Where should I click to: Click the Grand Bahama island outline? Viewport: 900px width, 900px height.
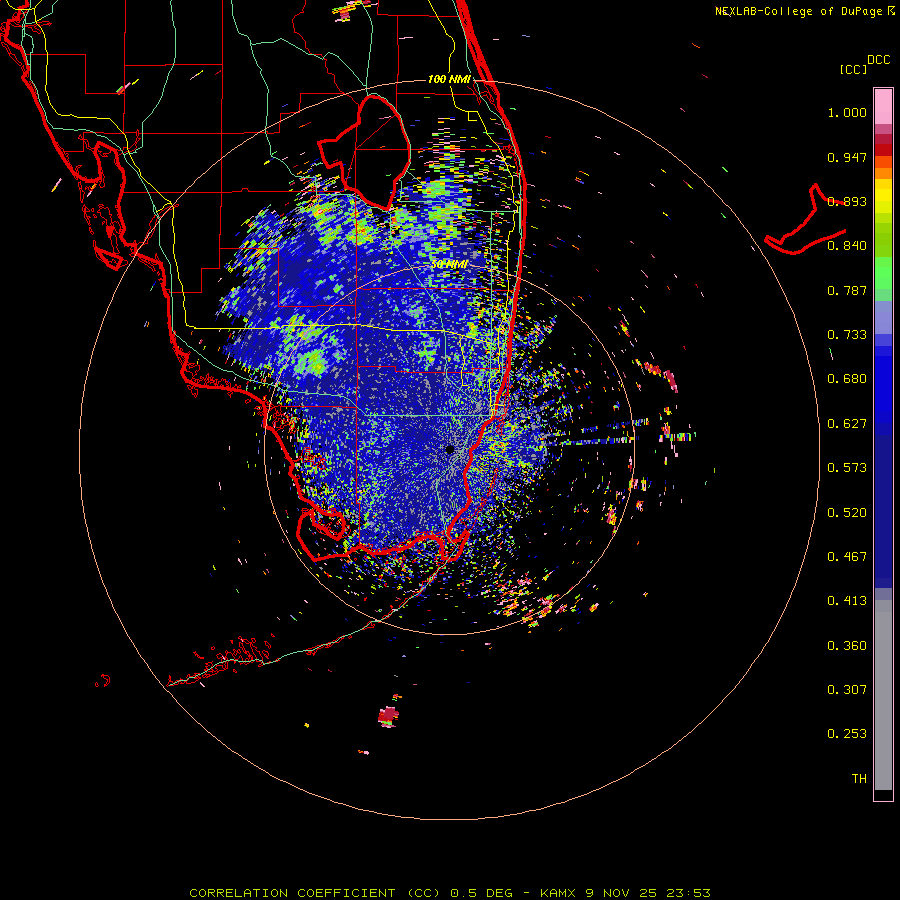click(805, 221)
